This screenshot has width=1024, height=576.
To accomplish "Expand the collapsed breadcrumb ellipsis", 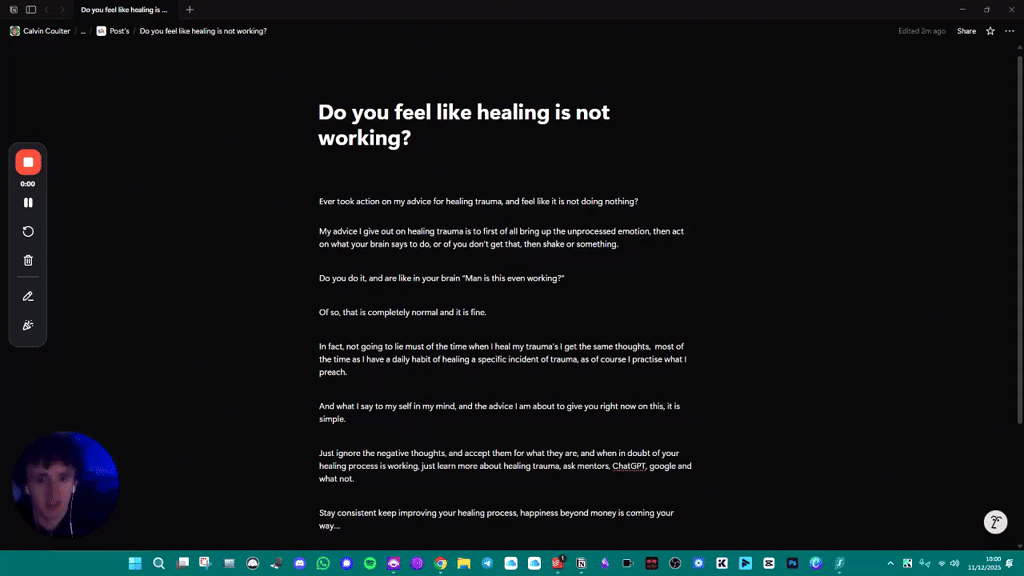I will [x=83, y=31].
